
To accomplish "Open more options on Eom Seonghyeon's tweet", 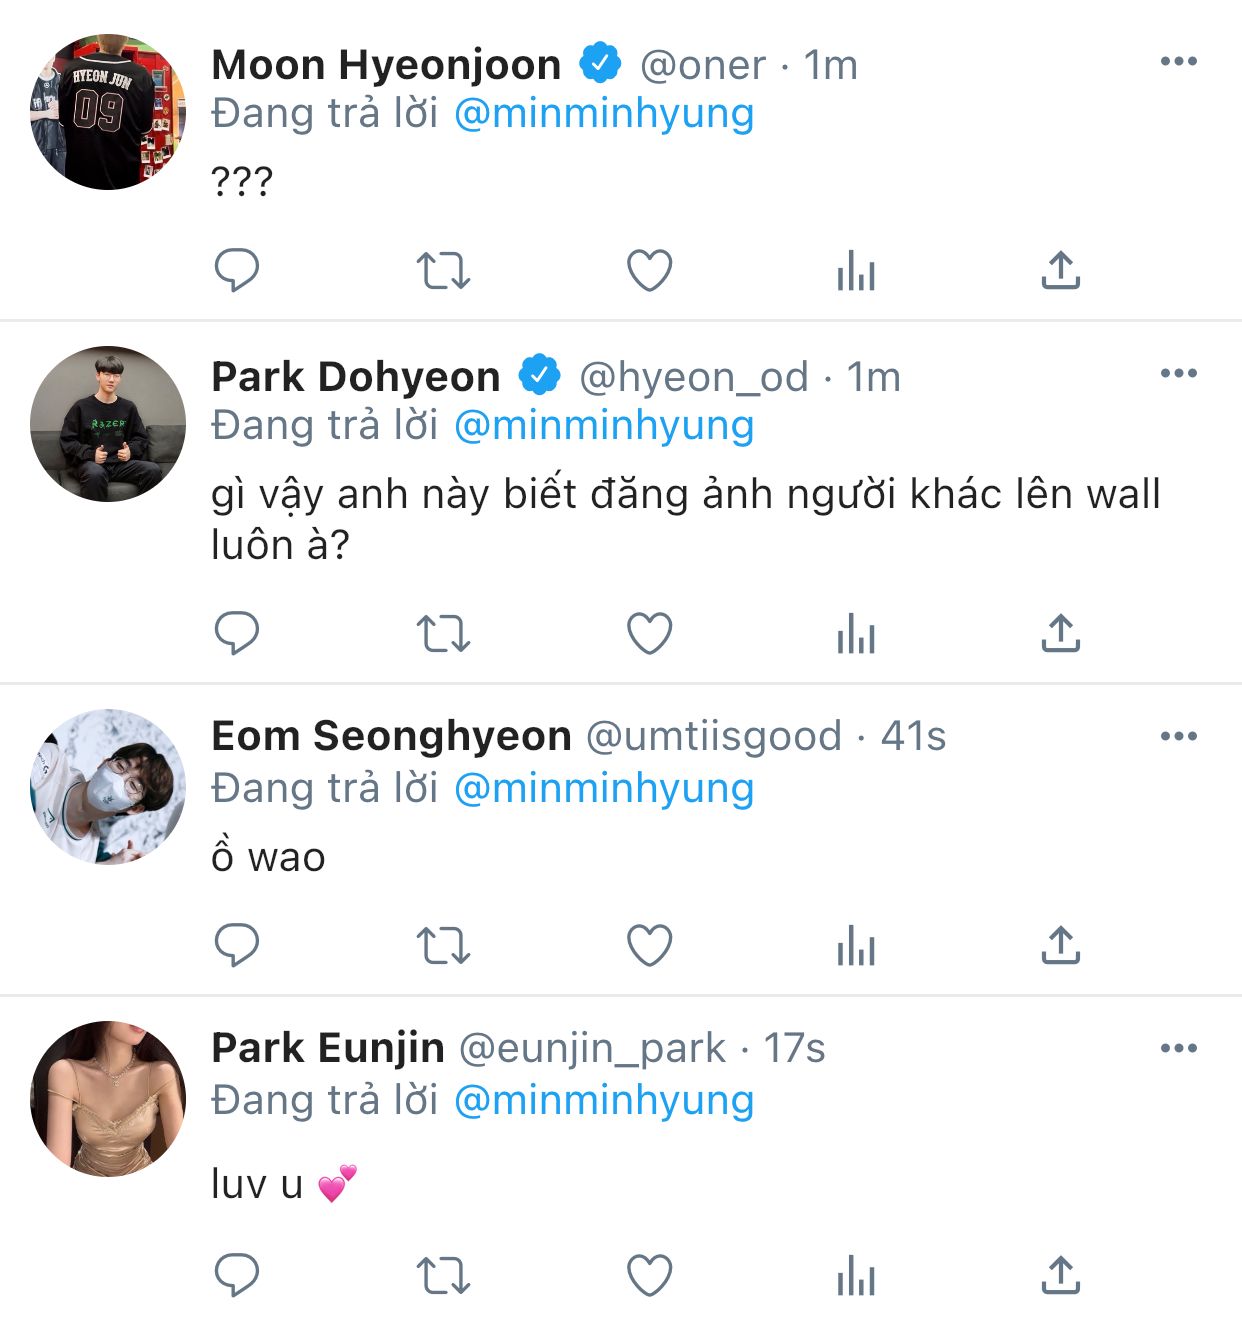I will pos(1179,737).
